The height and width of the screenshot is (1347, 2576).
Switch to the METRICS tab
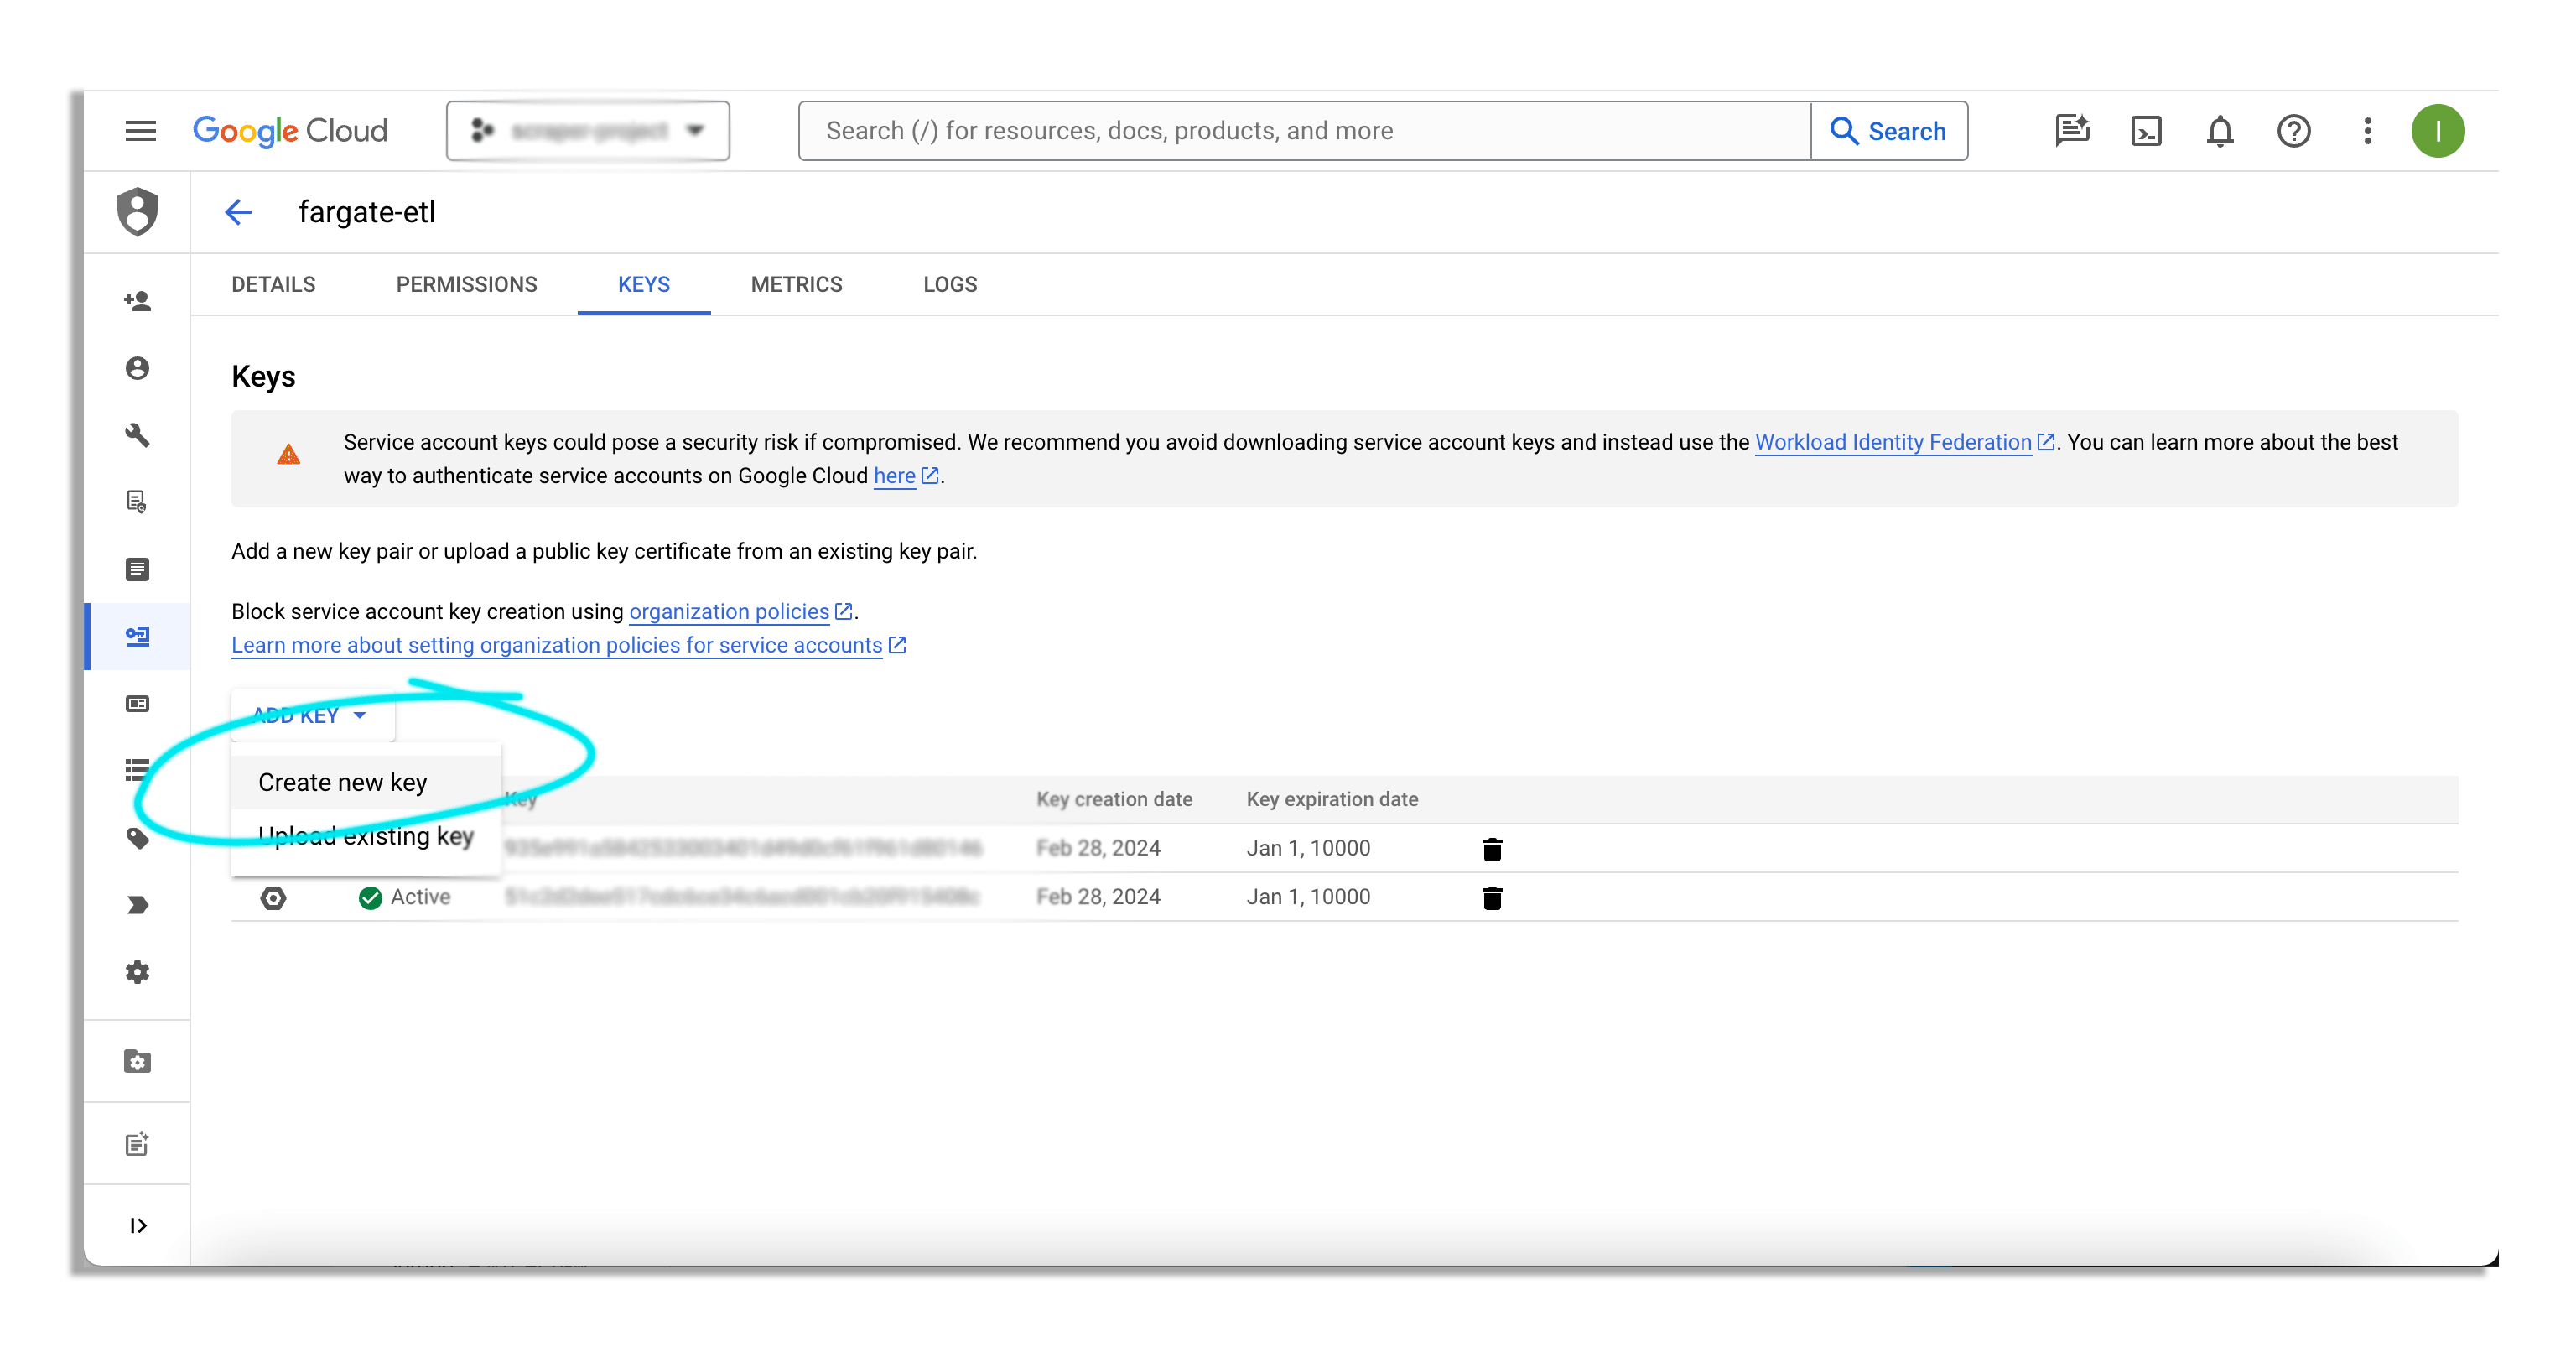(796, 285)
